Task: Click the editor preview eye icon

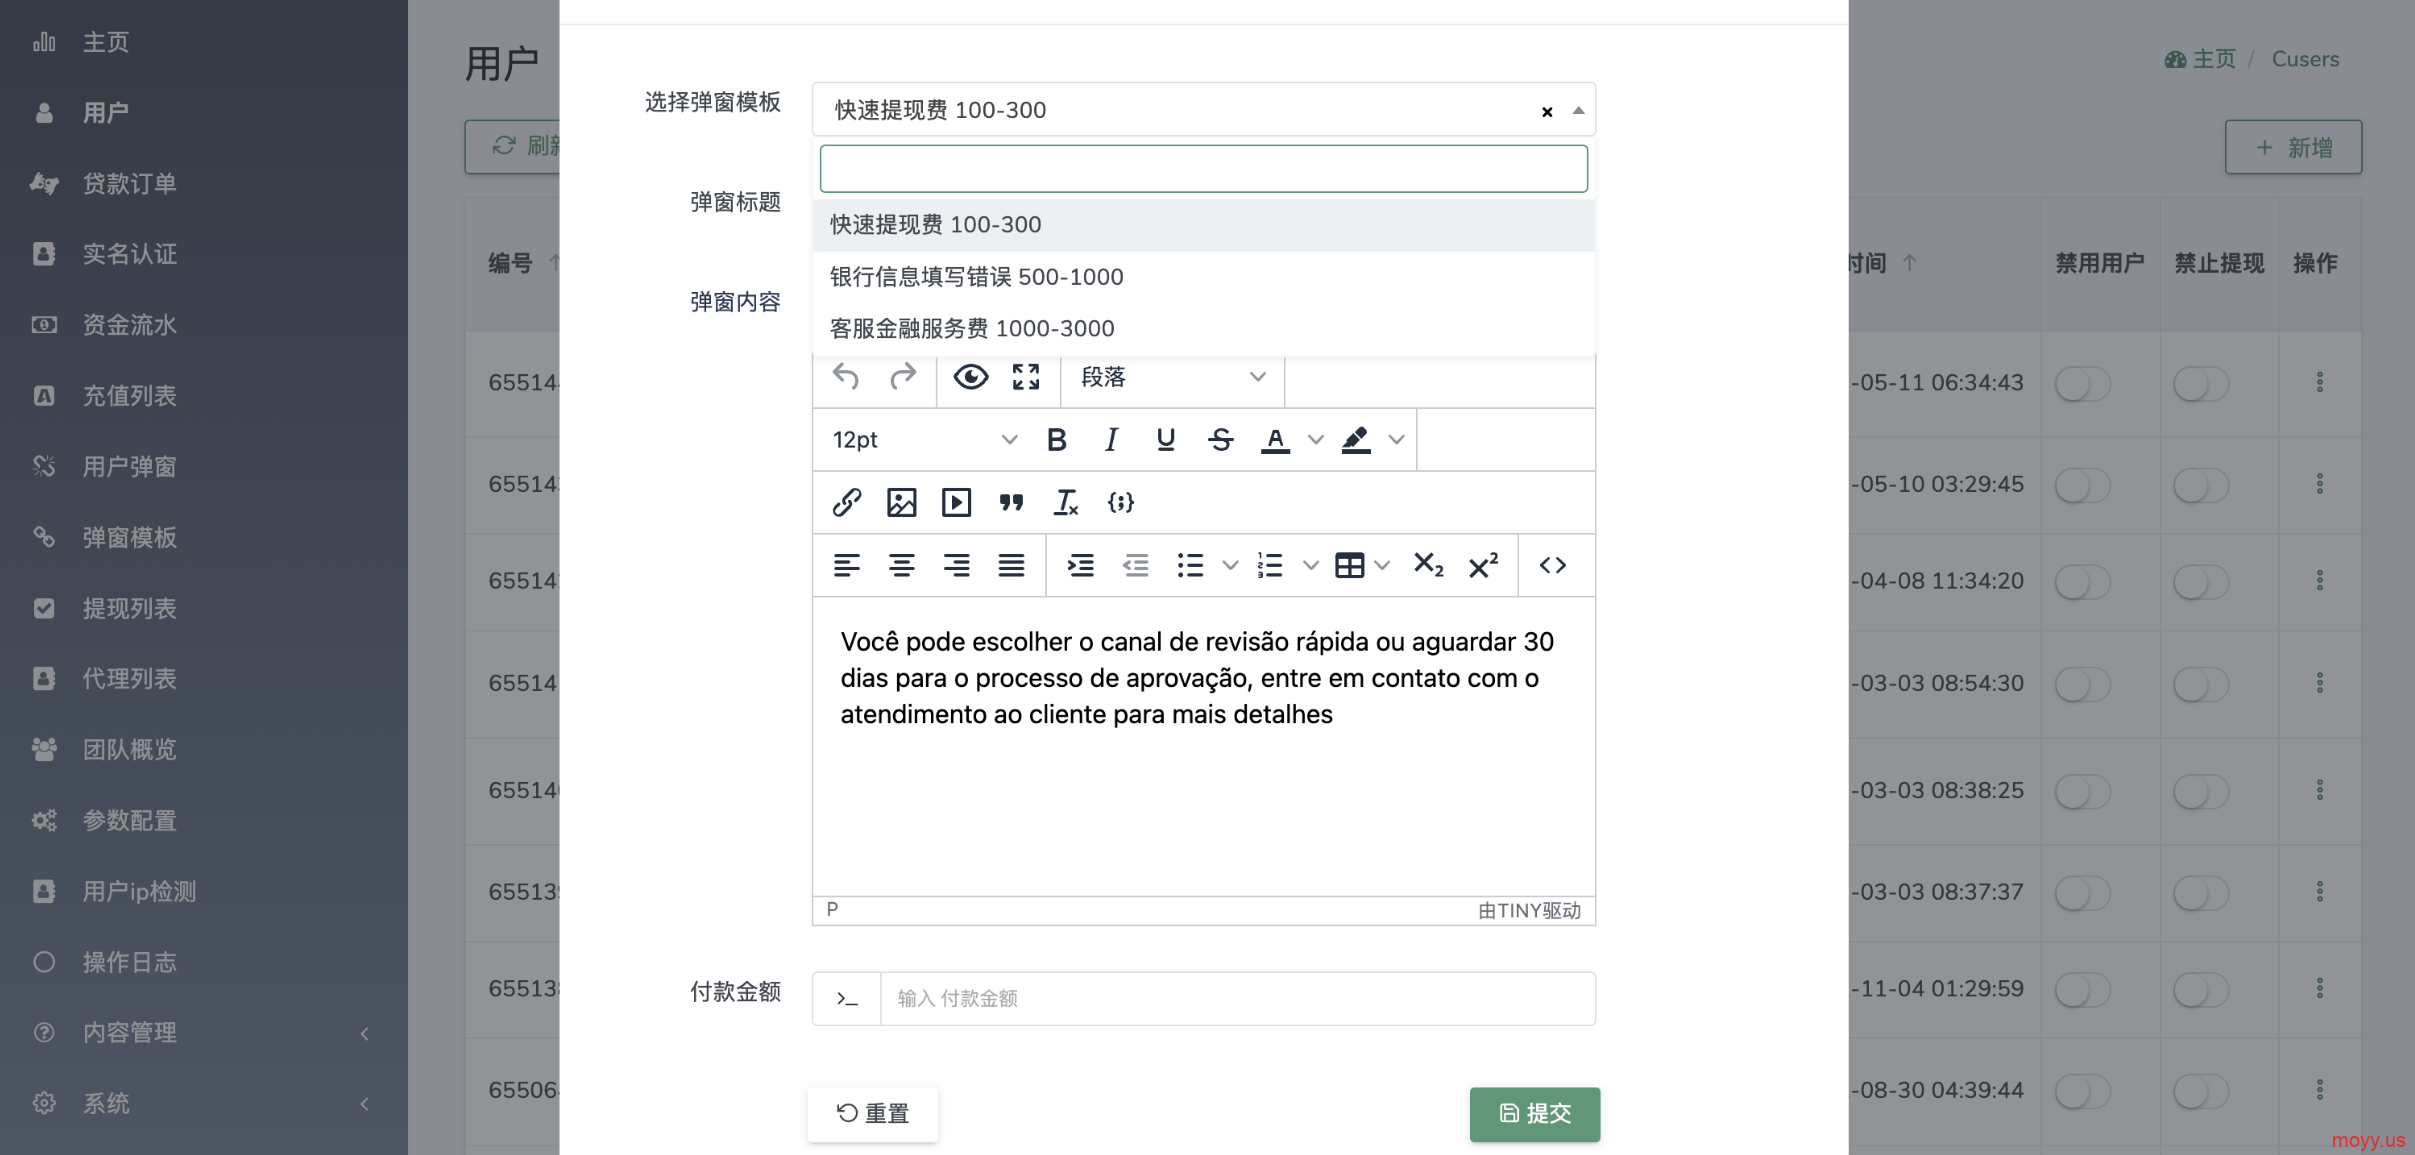Action: pos(970,377)
